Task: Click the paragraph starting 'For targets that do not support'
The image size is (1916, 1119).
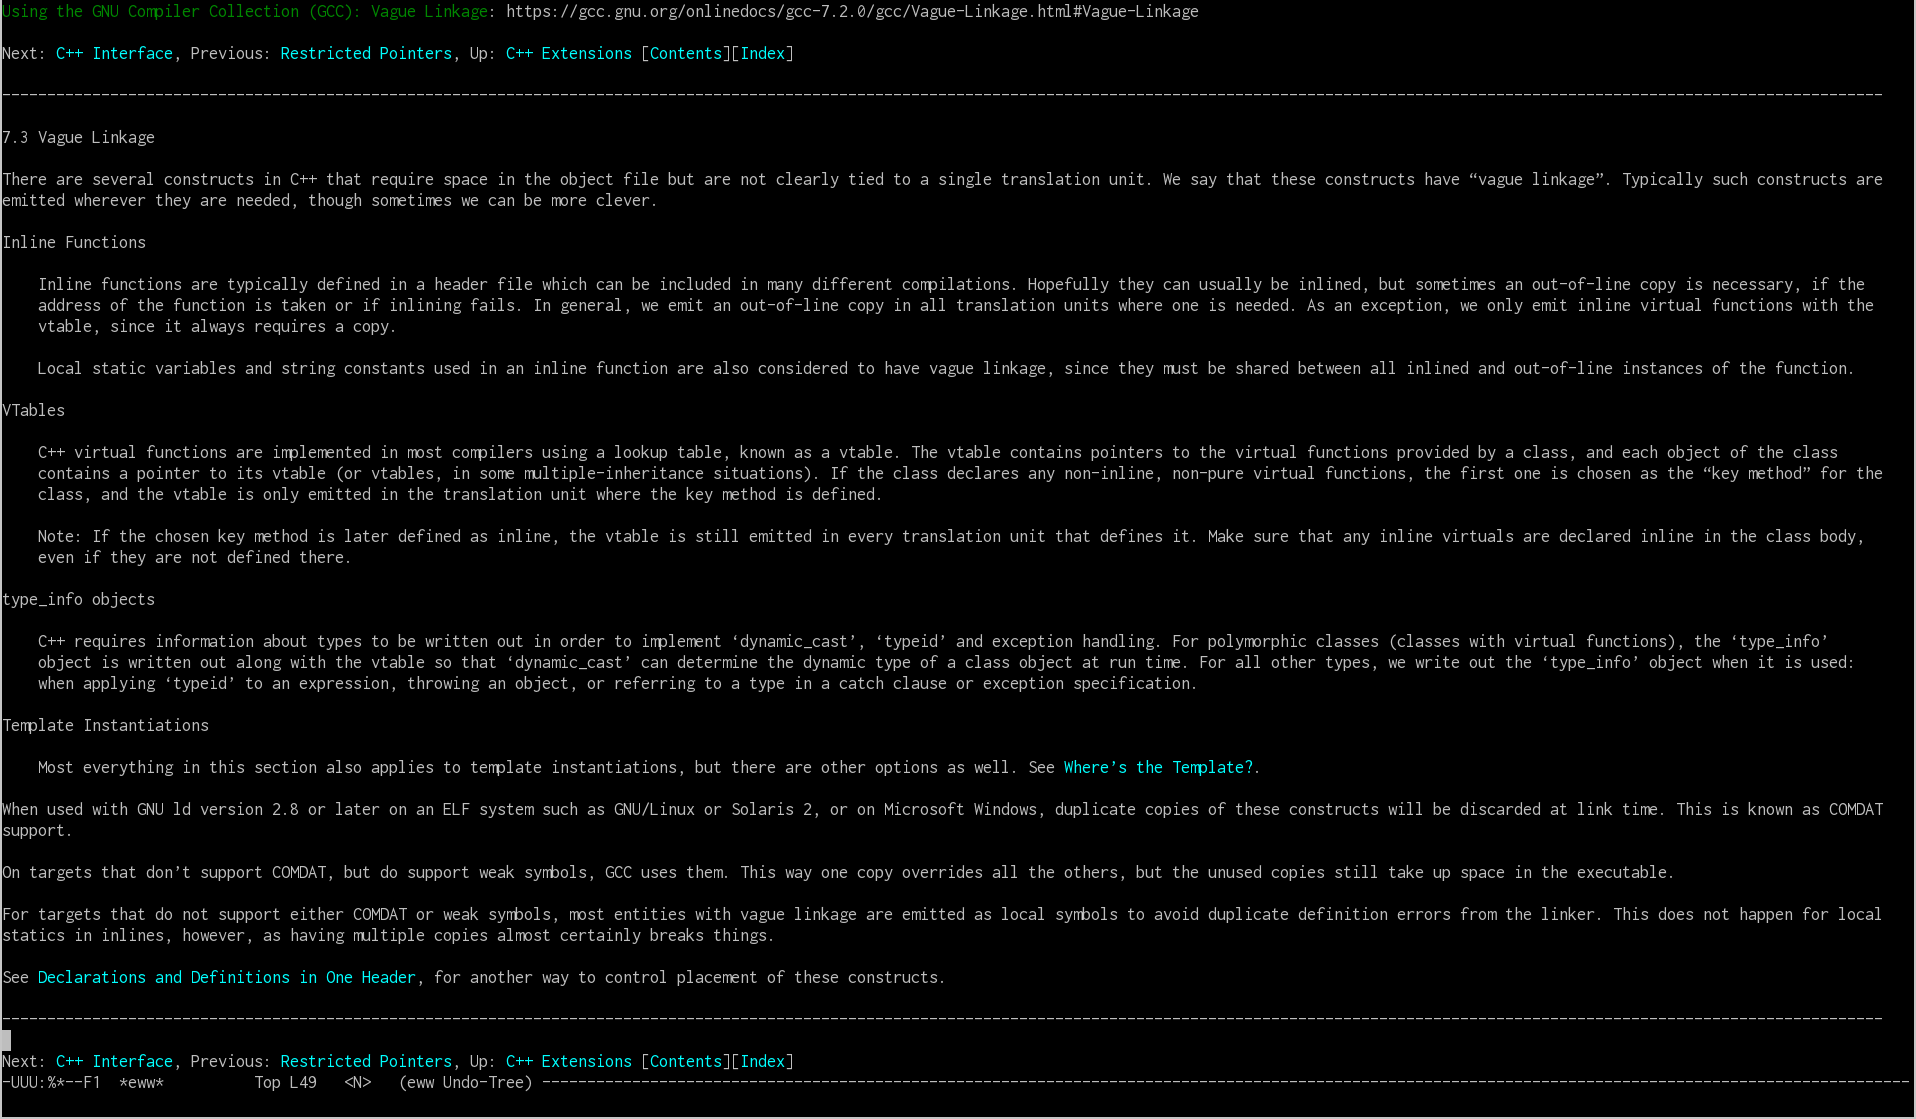Action: point(942,925)
